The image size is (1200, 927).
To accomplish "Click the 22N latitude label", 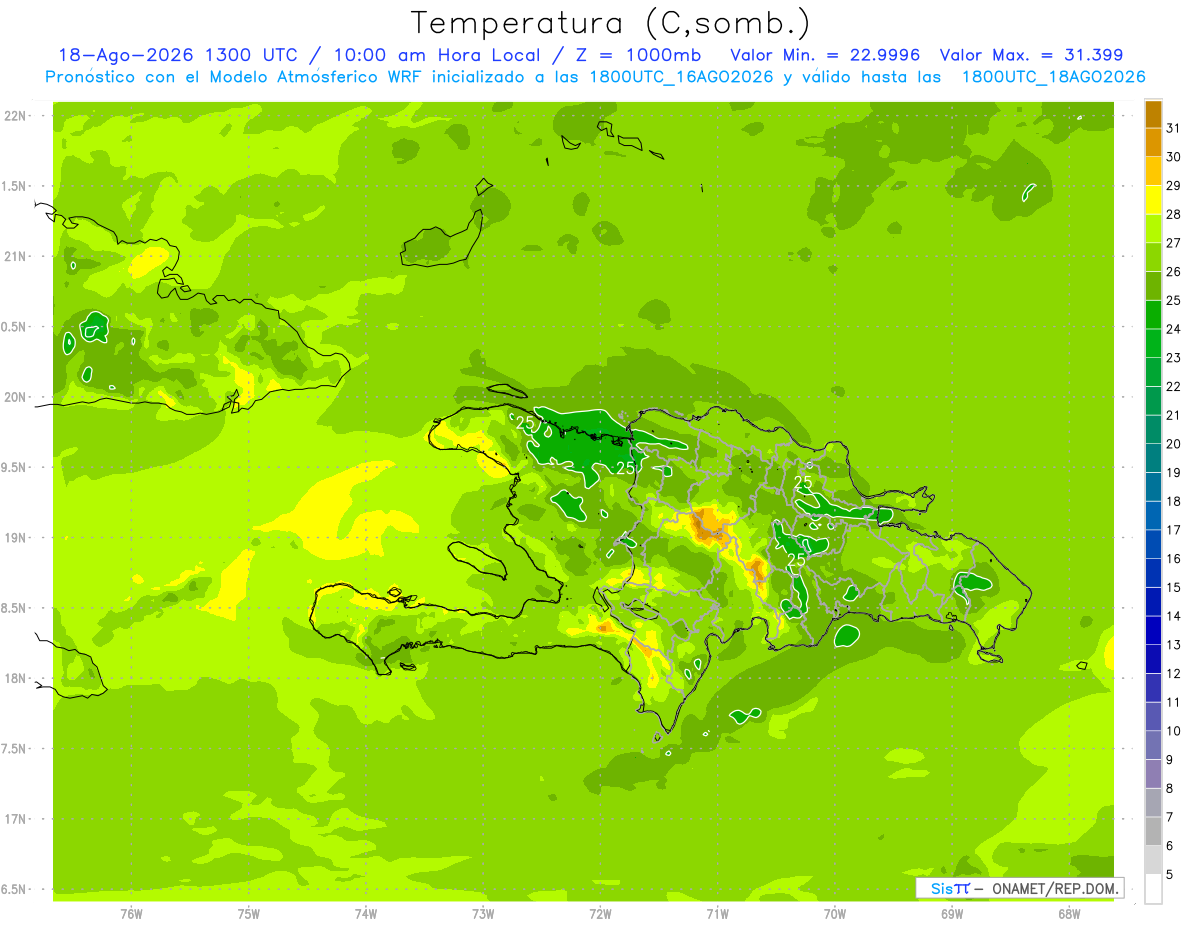I will tap(15, 116).
